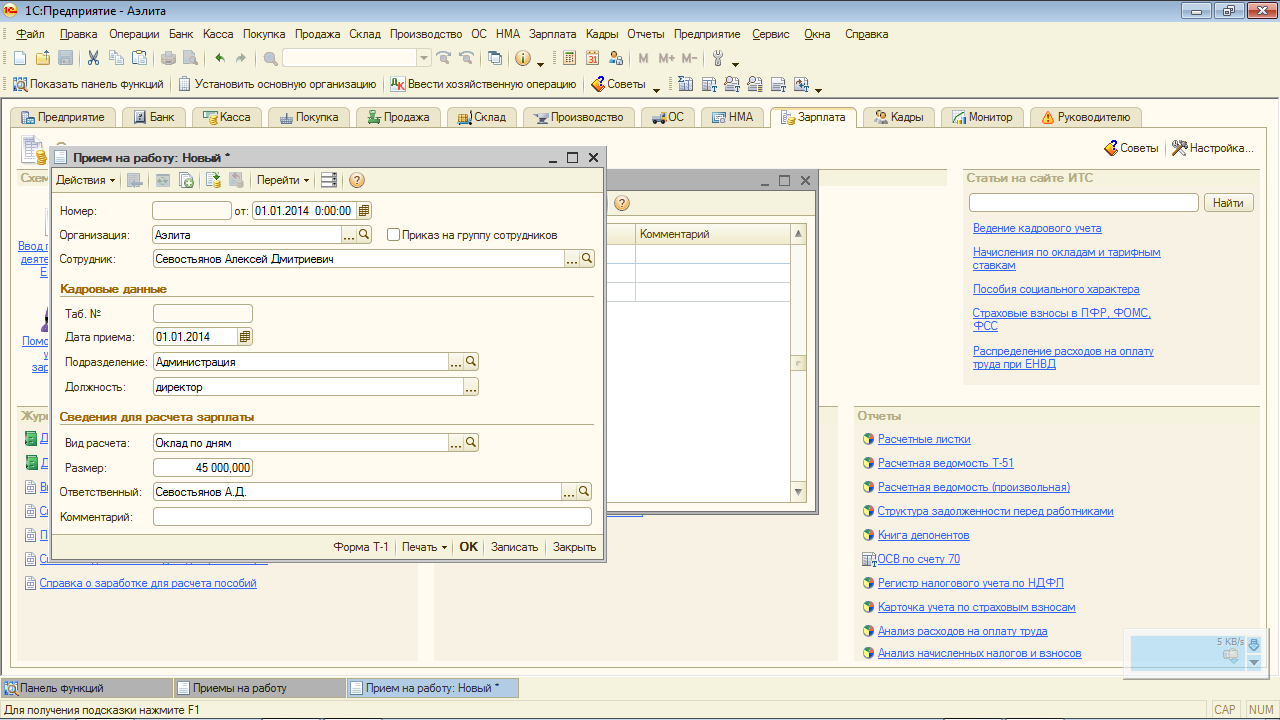The width and height of the screenshot is (1280, 720).
Task: Click the Paste clipboard icon
Action: click(139, 58)
